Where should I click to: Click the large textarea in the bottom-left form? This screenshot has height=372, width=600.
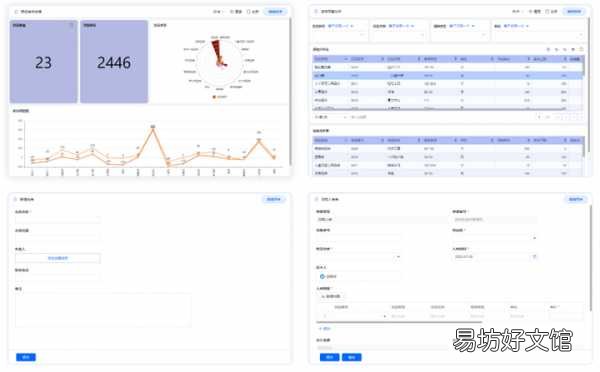[103, 310]
